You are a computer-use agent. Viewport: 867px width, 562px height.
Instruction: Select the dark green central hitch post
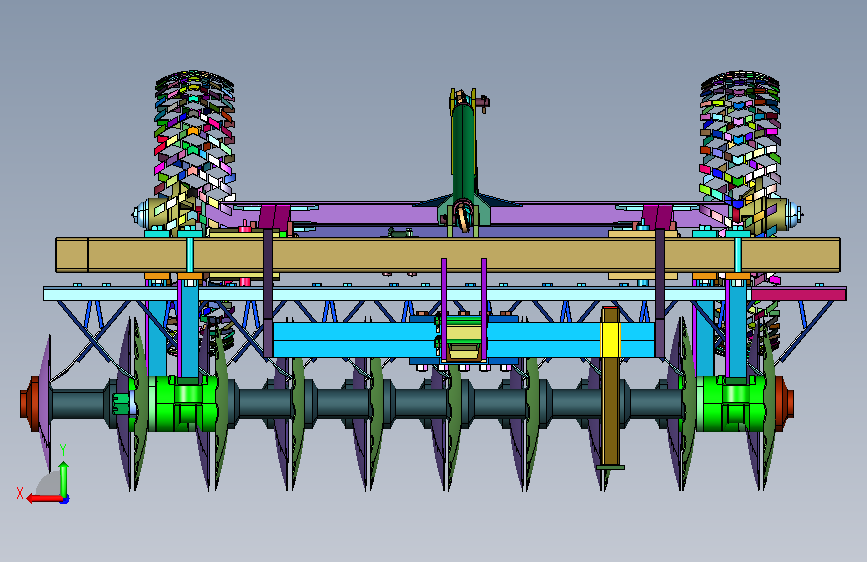click(x=463, y=152)
